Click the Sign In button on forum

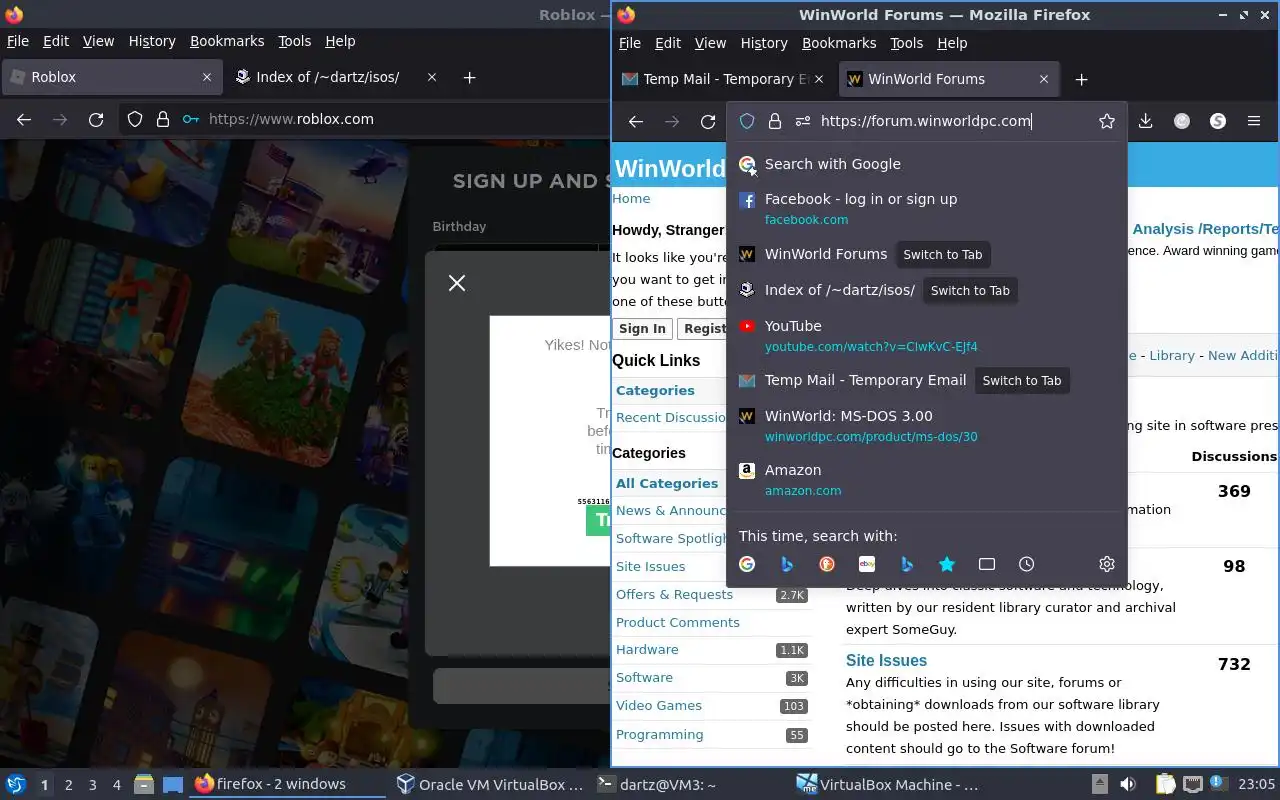[642, 328]
